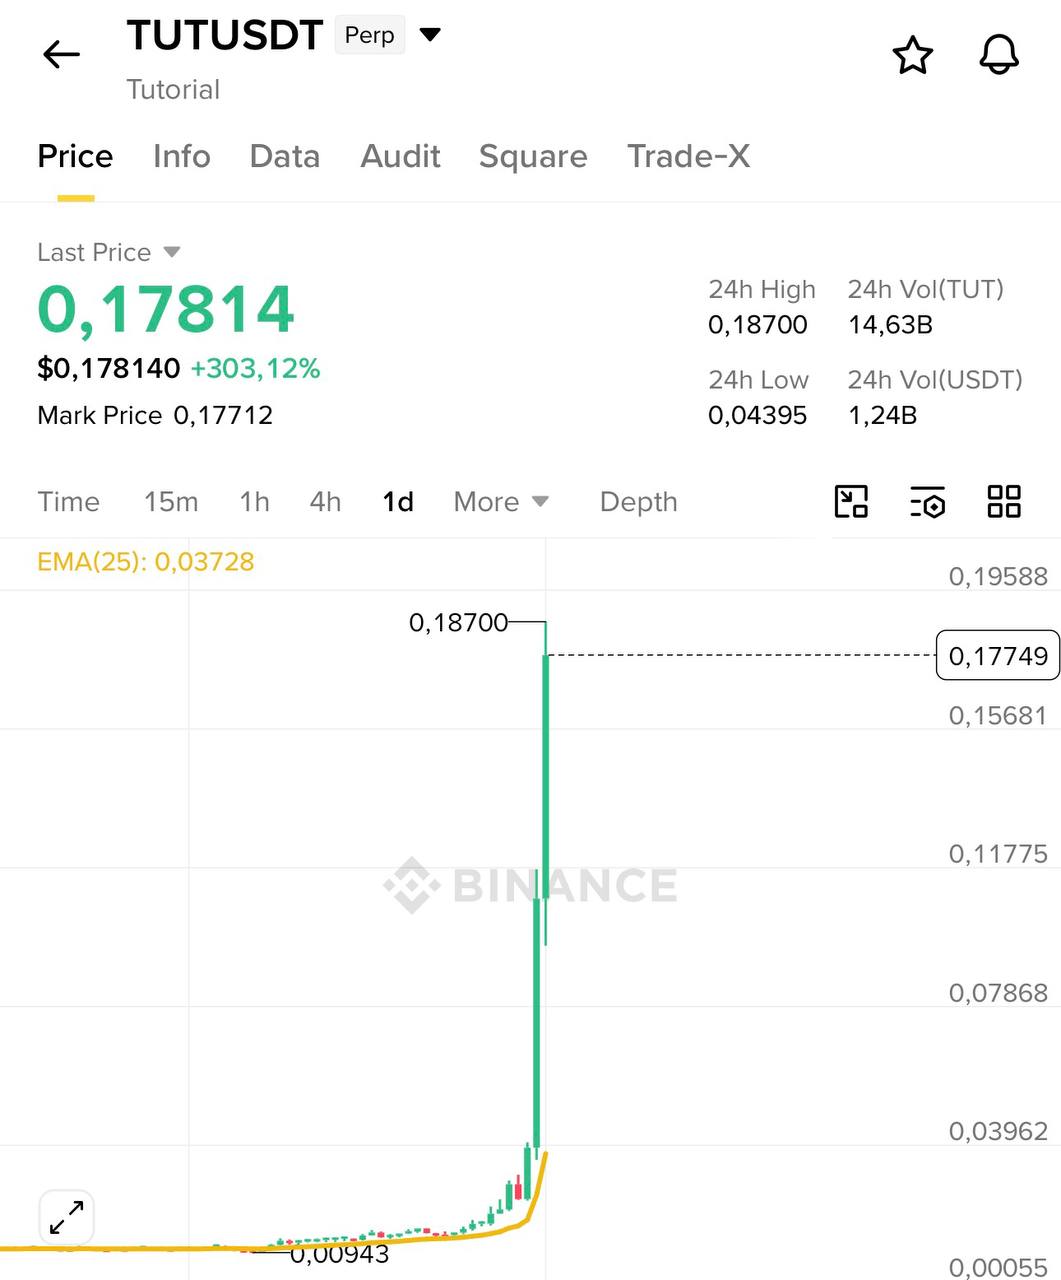The width and height of the screenshot is (1061, 1280).
Task: Open the Trade-X tab
Action: [x=688, y=156]
